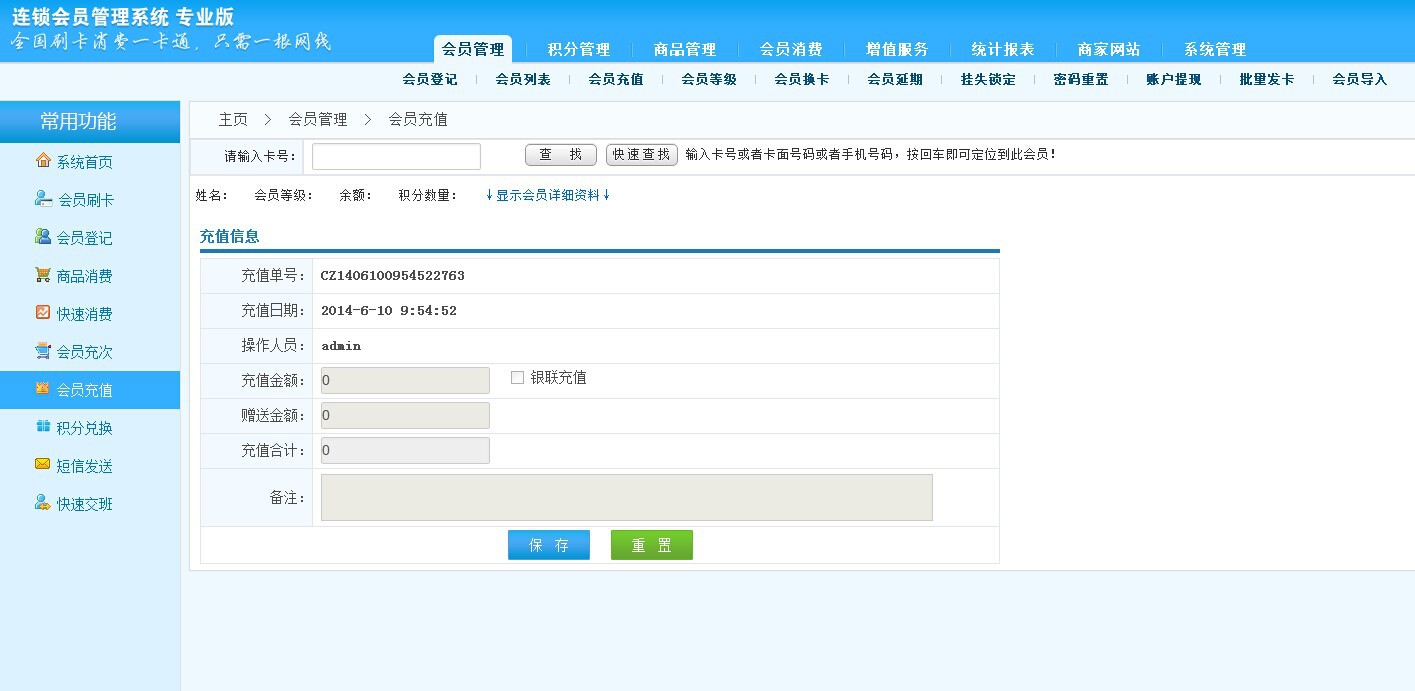Click the 快速查找 button
This screenshot has height=691, width=1415.
pyautogui.click(x=642, y=155)
